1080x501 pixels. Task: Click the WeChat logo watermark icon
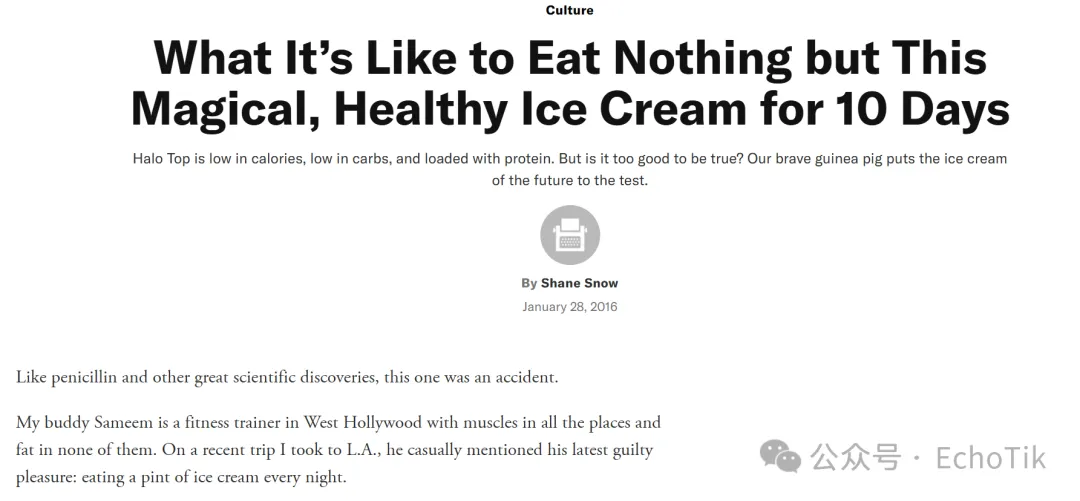[780, 457]
